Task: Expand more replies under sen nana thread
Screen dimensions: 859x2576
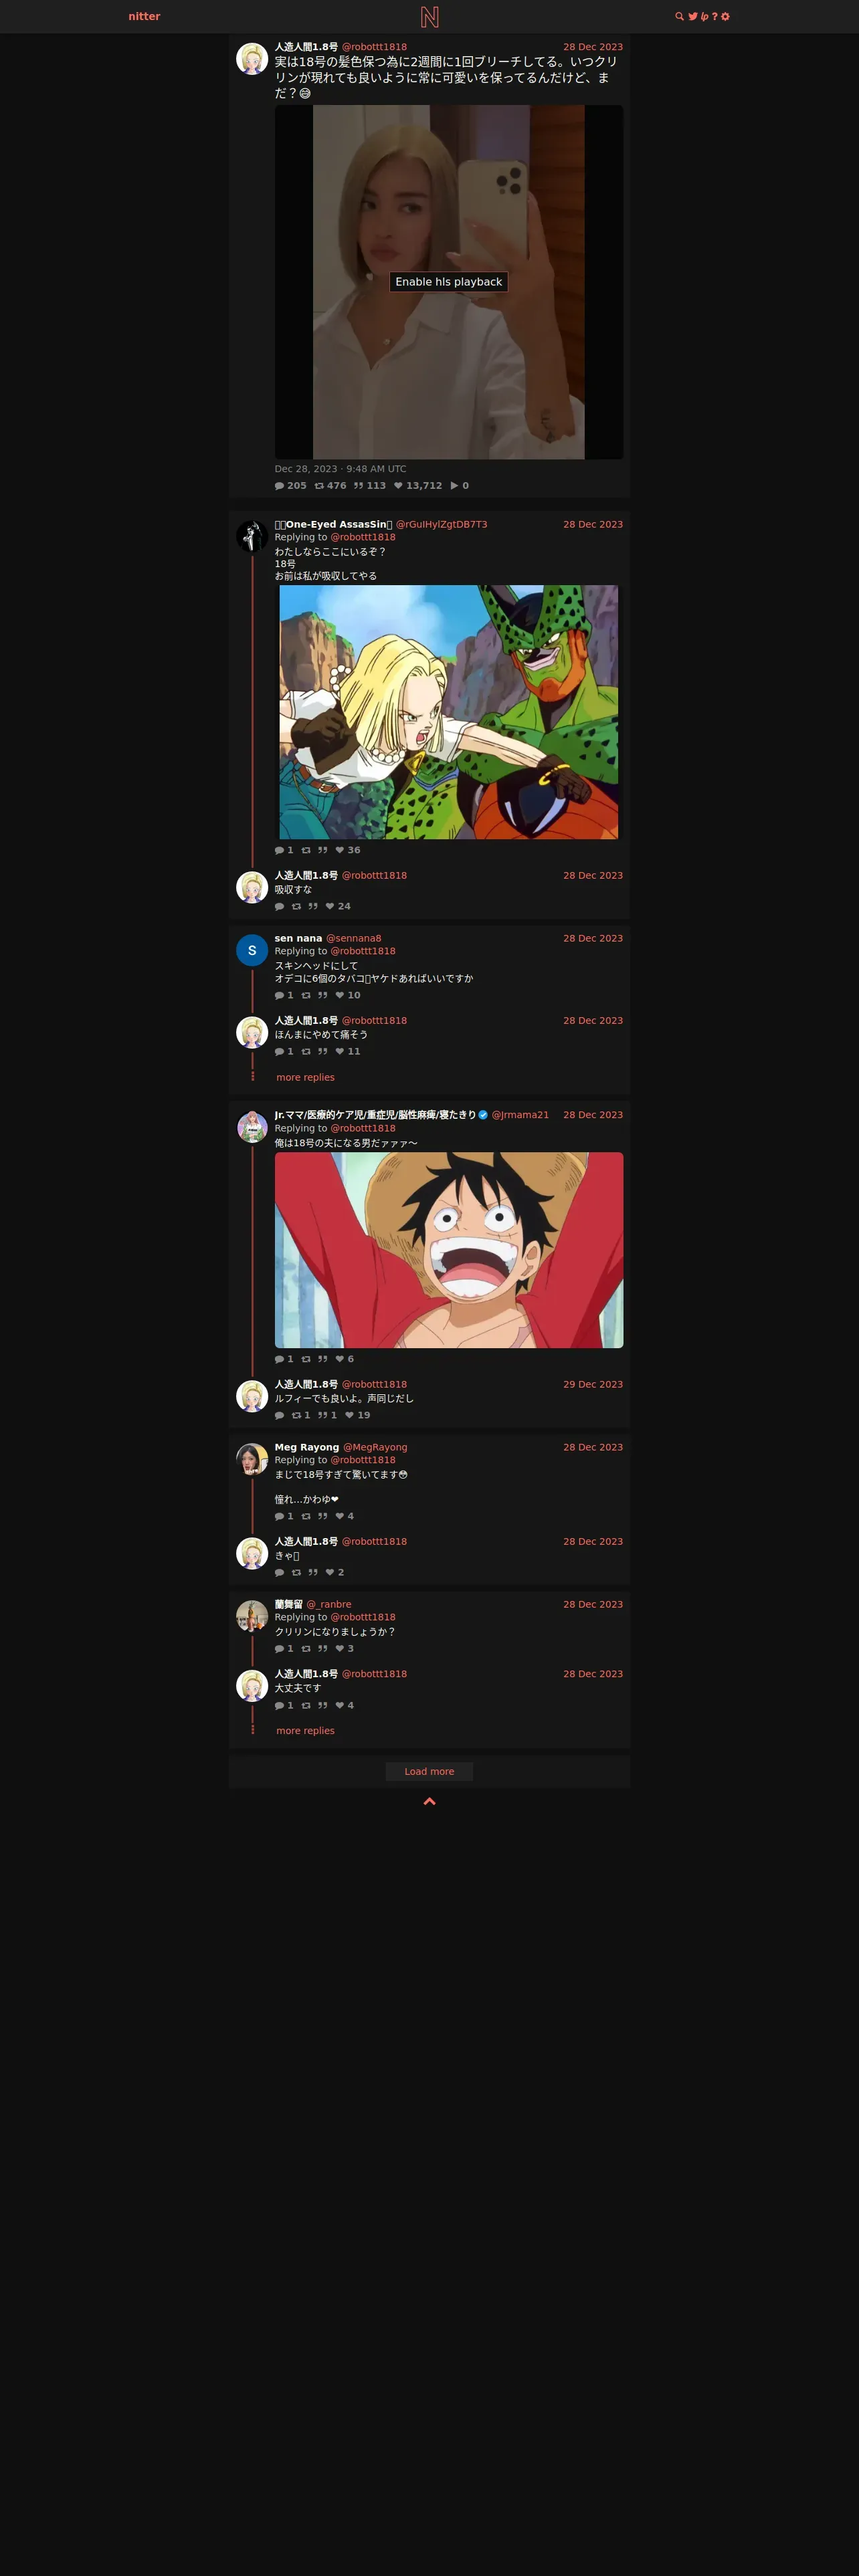Action: [305, 1077]
